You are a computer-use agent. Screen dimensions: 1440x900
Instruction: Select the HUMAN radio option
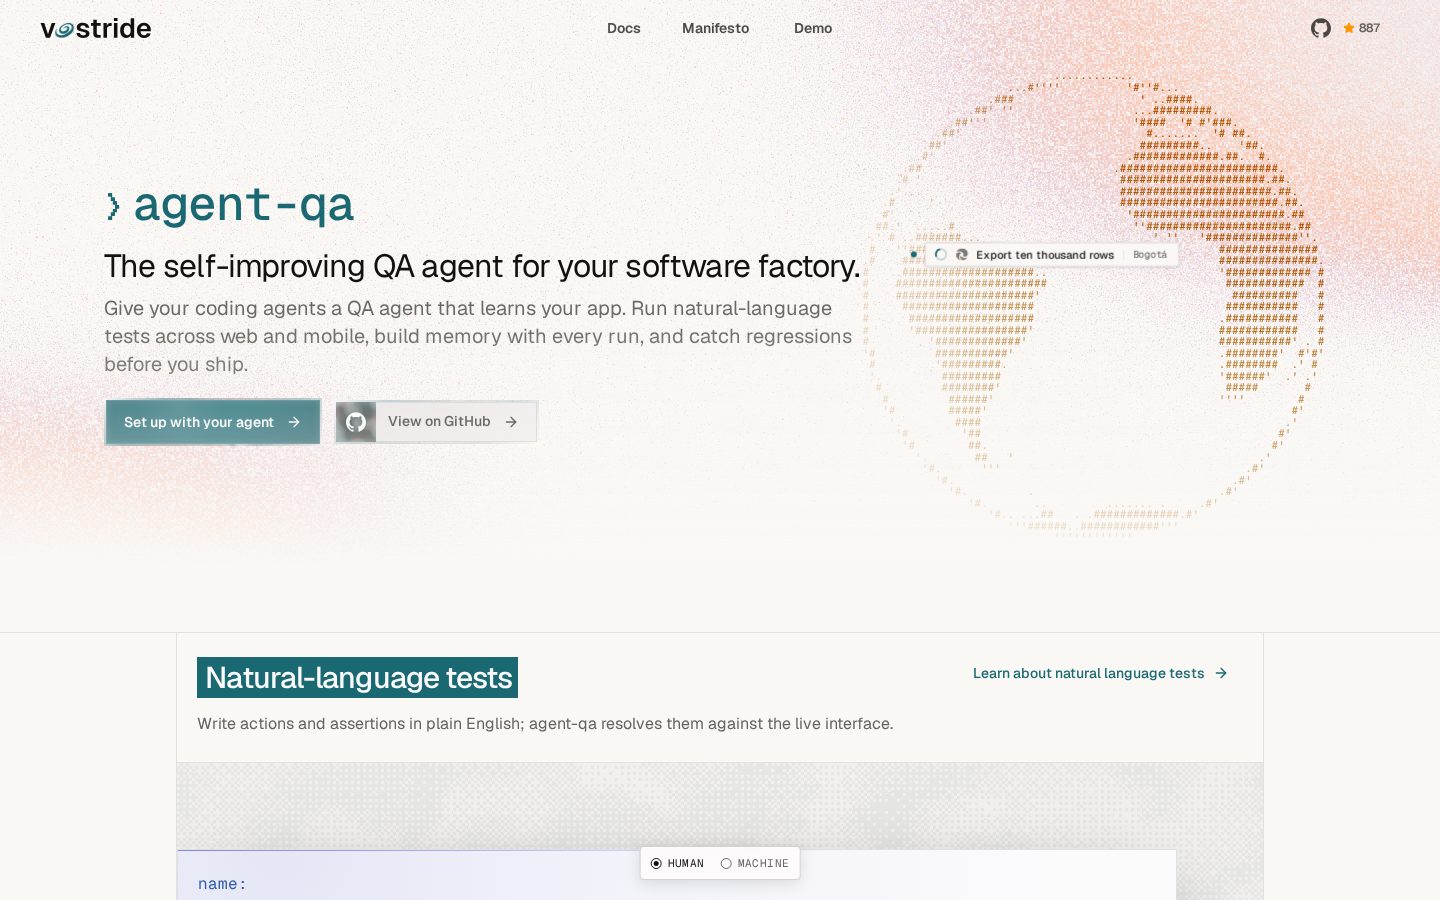pos(677,863)
